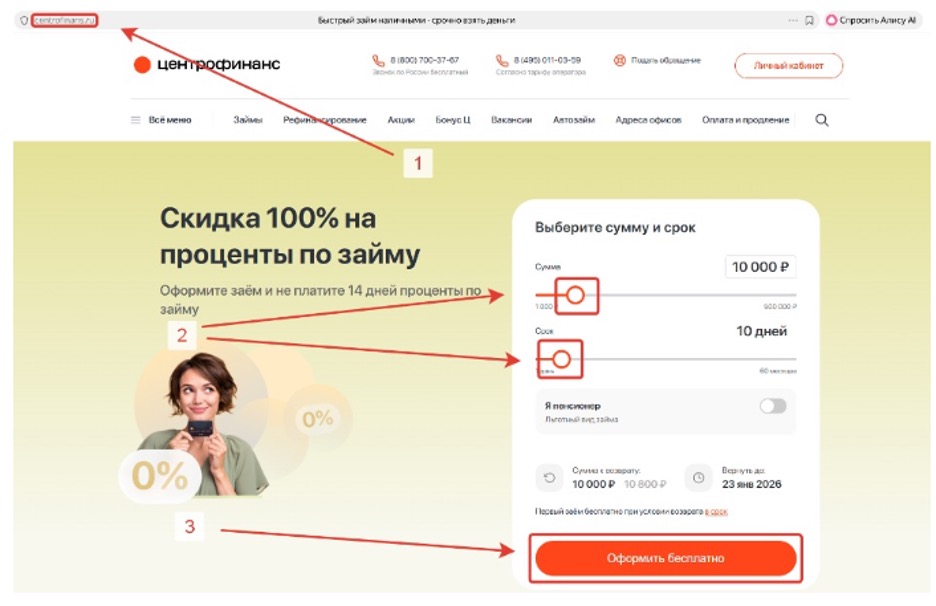The image size is (936, 606).
Task: Click the lifebuoy icon for Подать обращение
Action: [620, 60]
